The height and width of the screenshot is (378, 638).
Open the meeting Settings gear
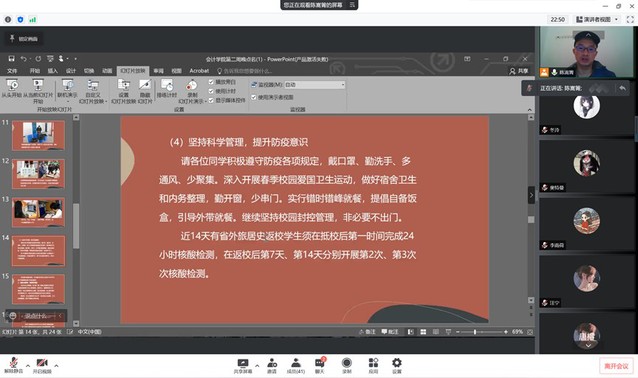(397, 365)
